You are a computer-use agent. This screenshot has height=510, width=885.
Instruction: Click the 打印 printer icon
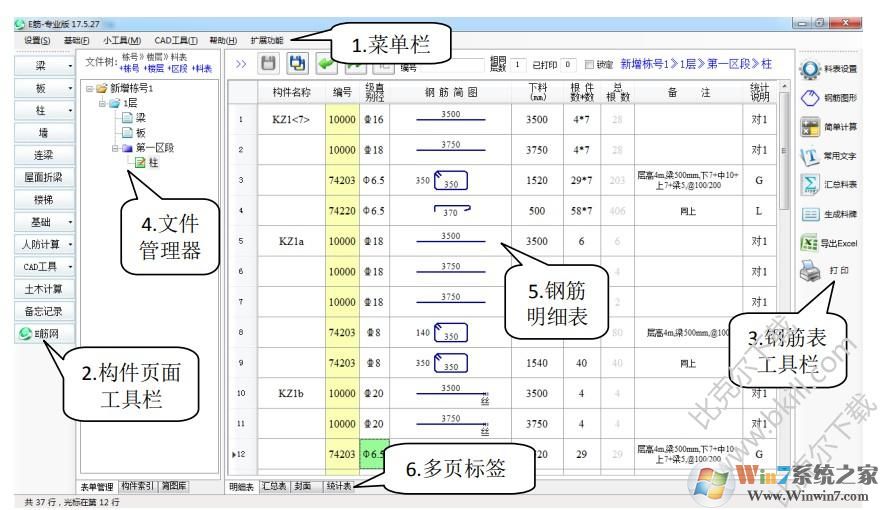point(810,271)
